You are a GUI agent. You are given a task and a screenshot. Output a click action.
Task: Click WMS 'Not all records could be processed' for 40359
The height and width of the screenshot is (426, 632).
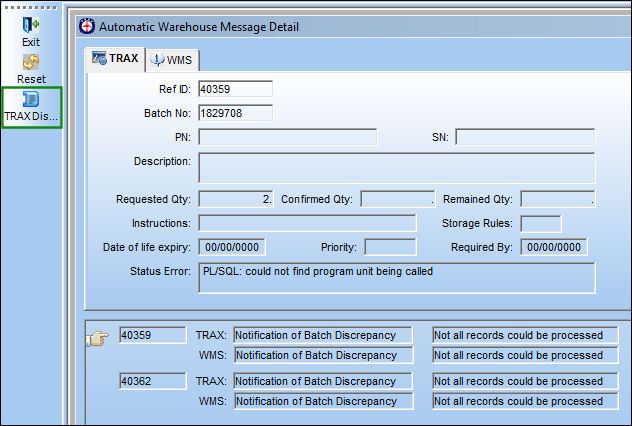pos(525,355)
